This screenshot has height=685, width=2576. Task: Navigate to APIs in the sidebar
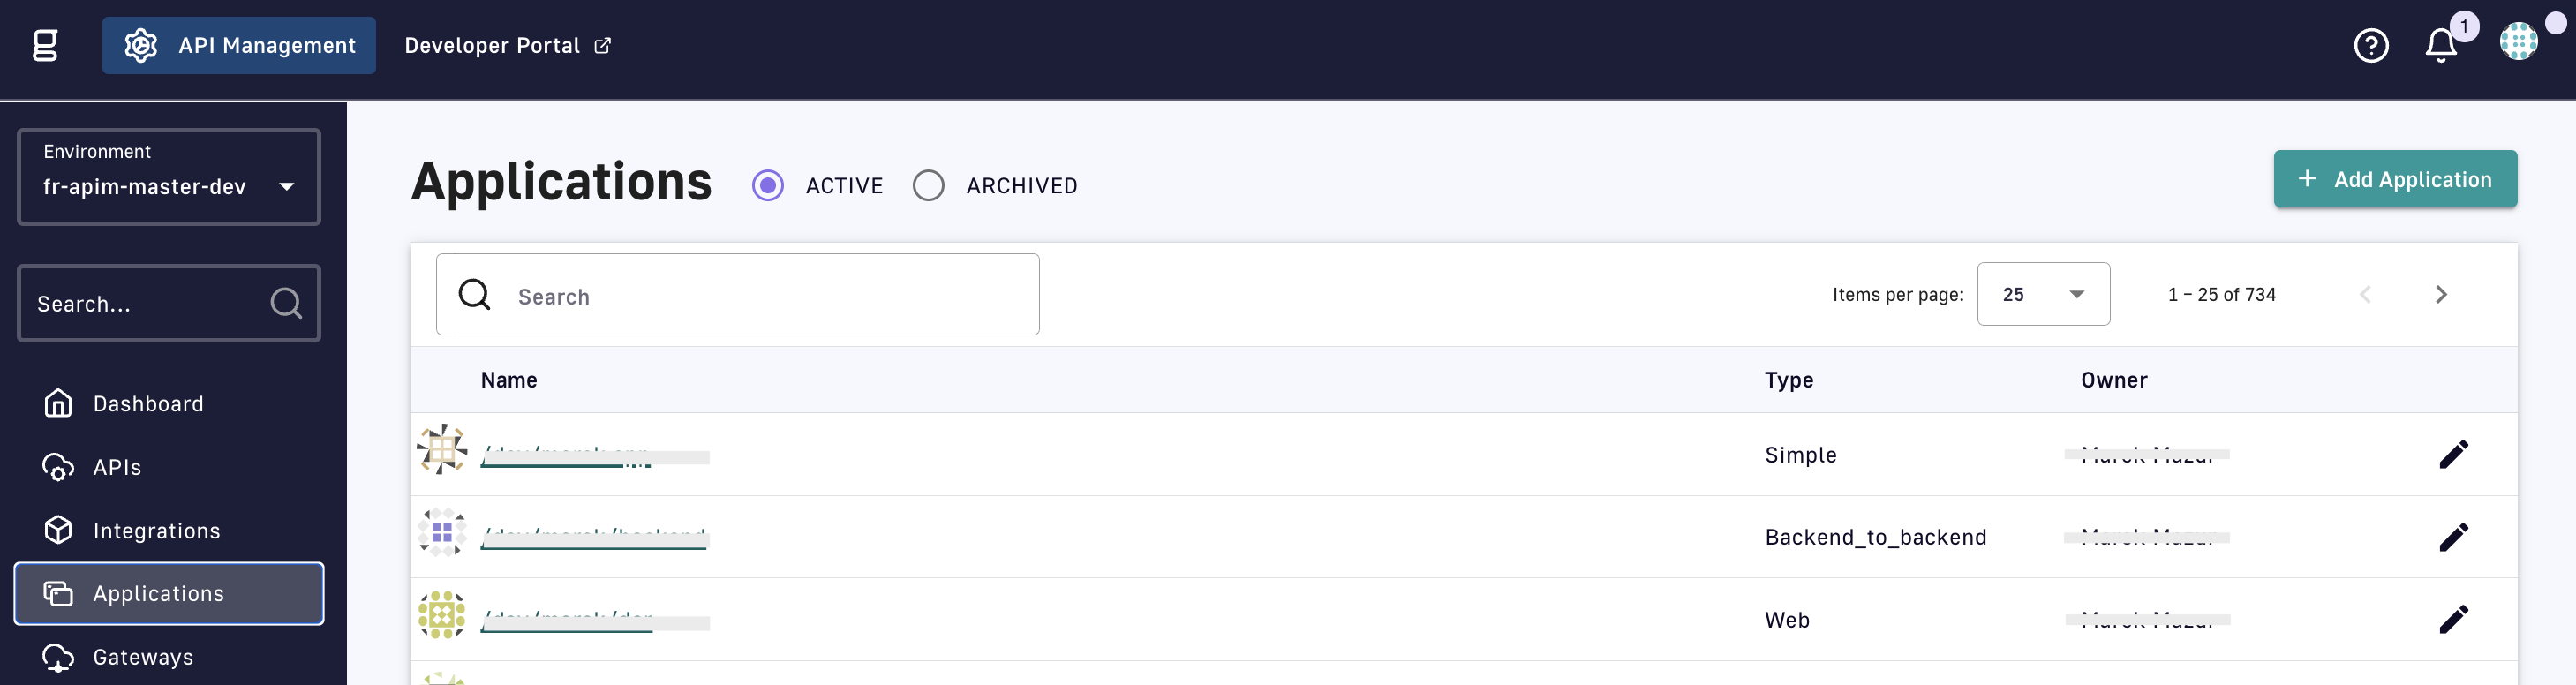tap(117, 468)
